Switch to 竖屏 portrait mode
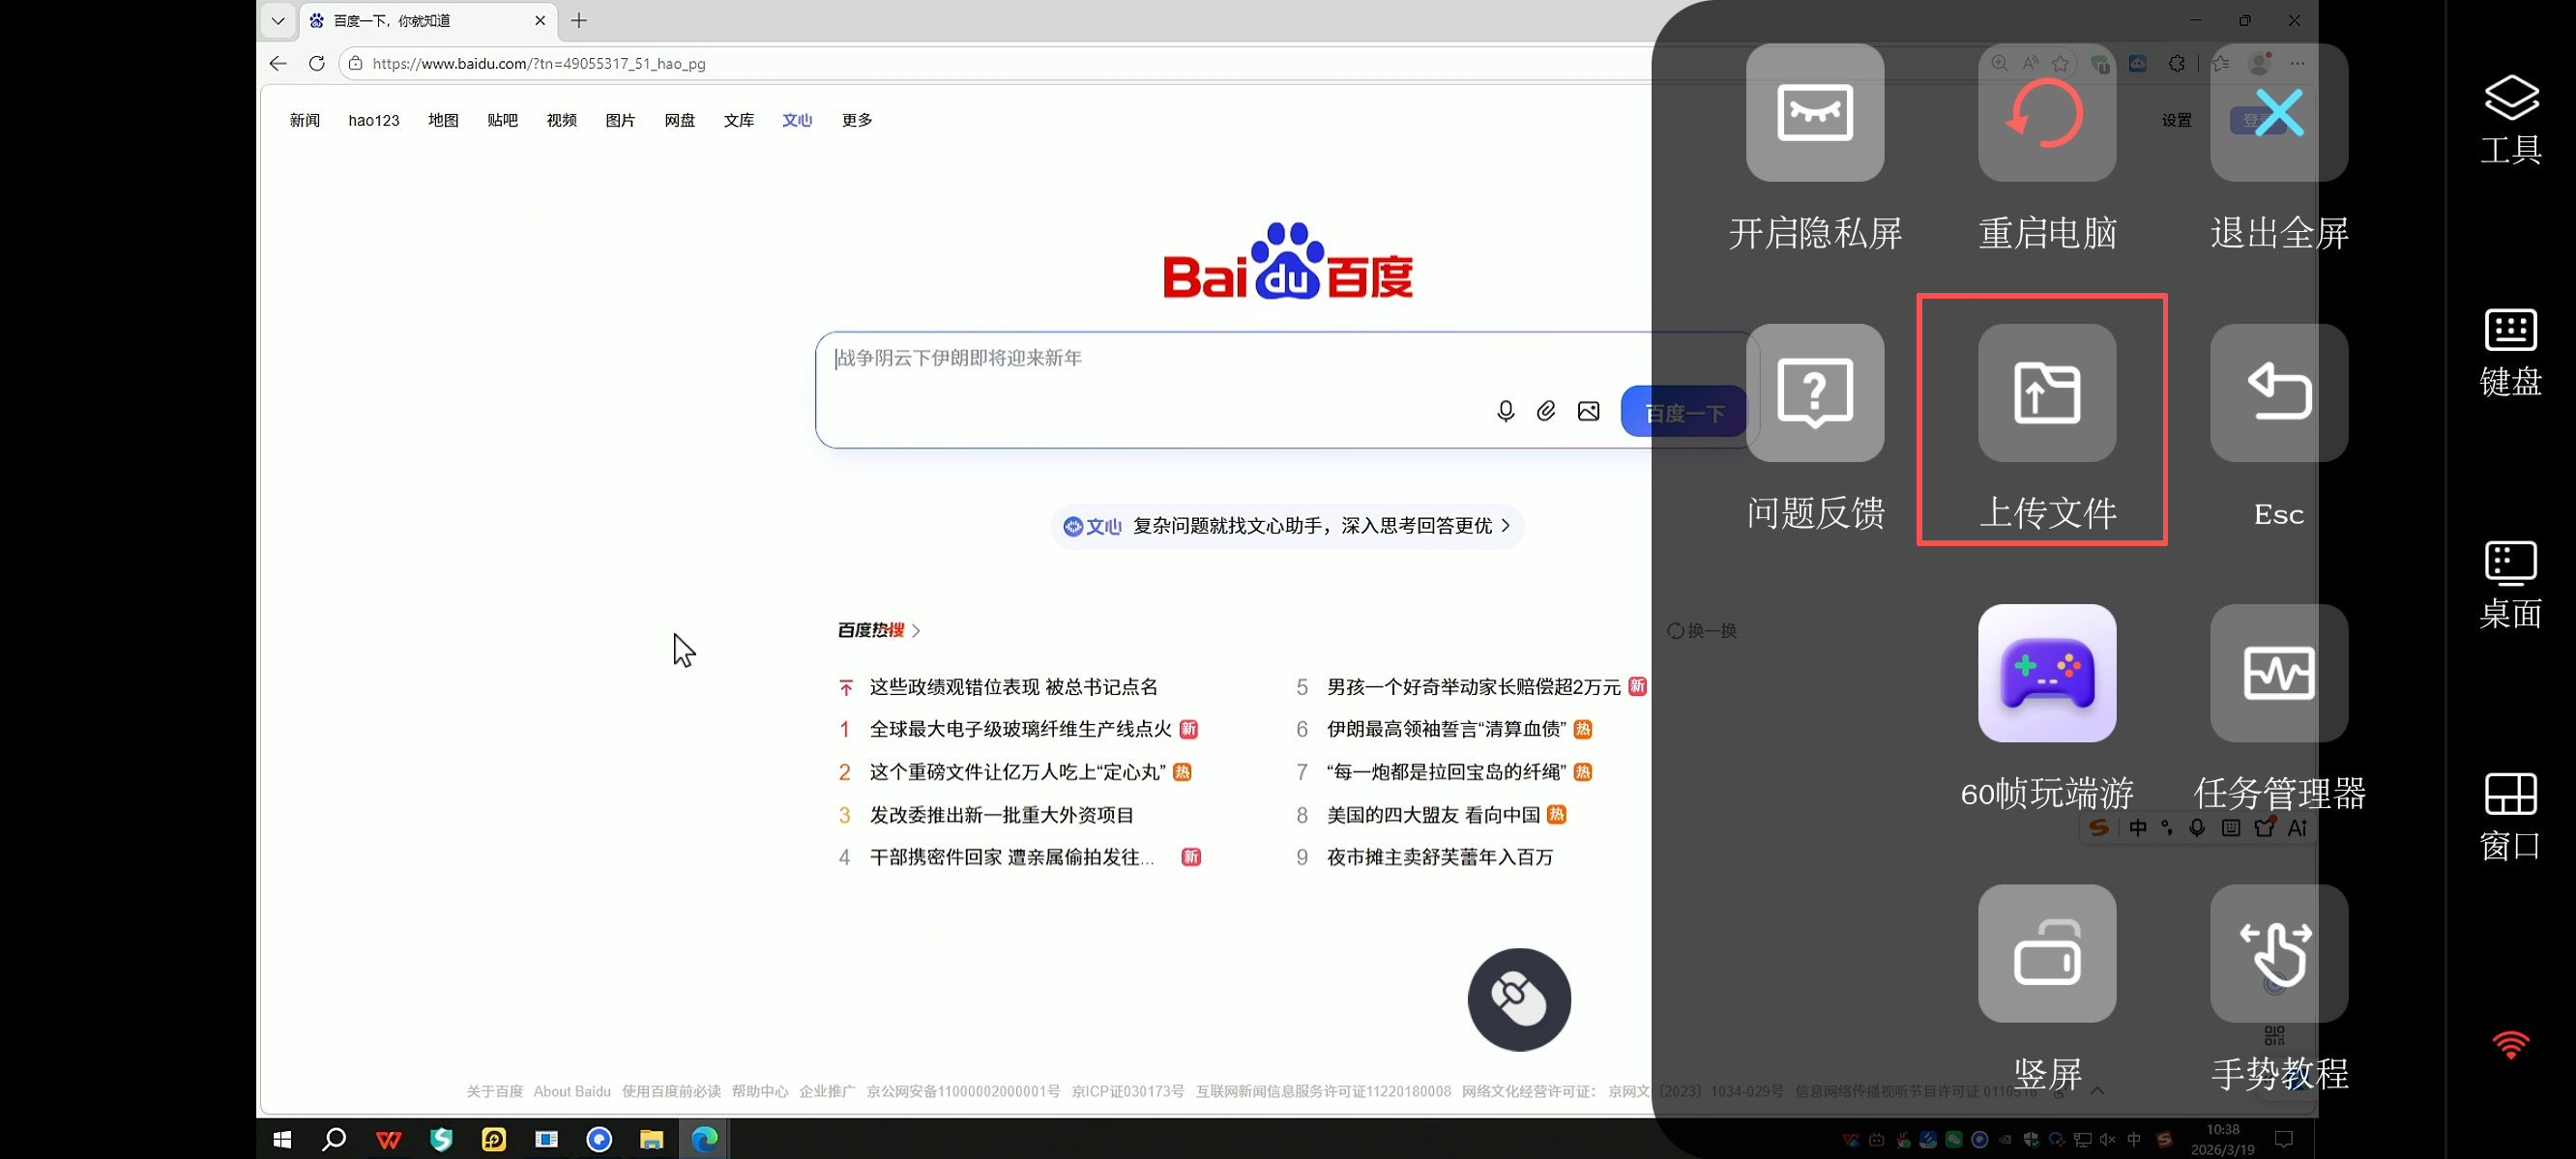Viewport: 2576px width, 1159px height. pos(2046,953)
